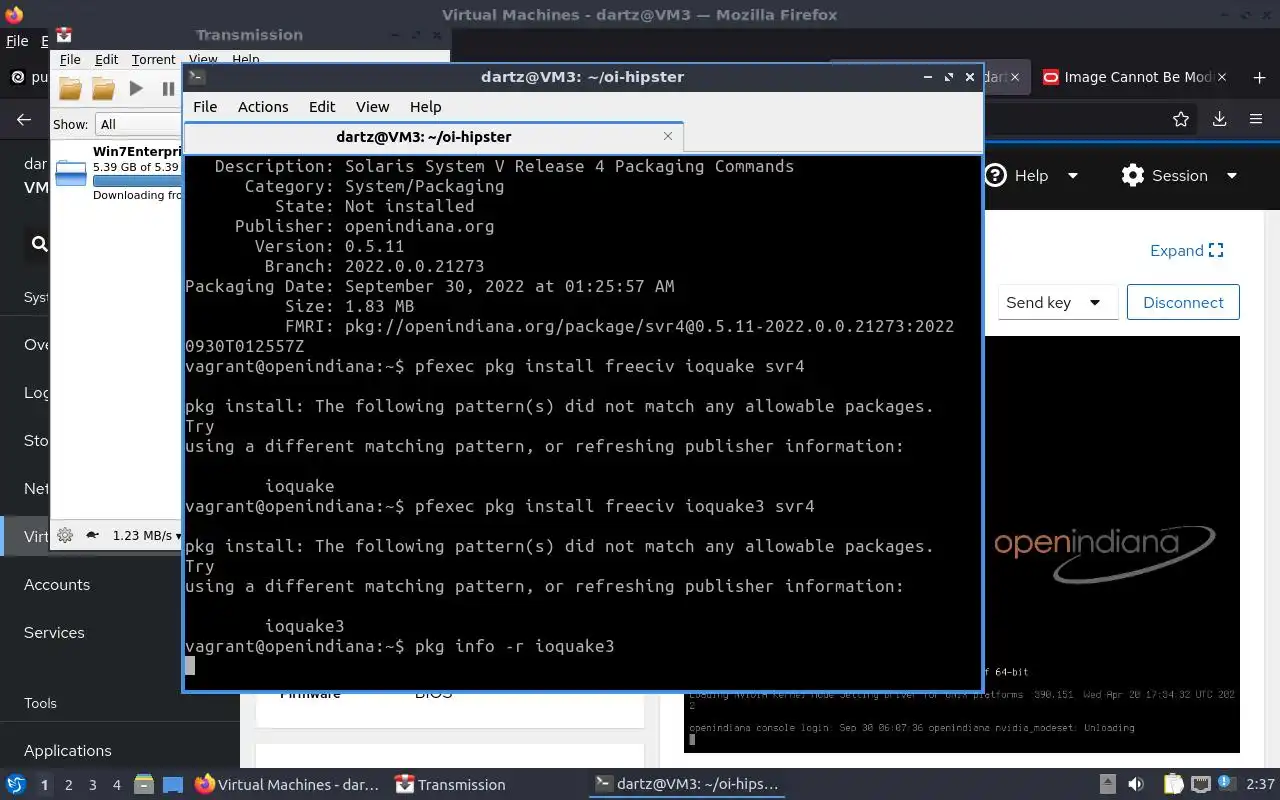Image resolution: width=1280 pixels, height=800 pixels.
Task: Open the Firefox downloads panel
Action: (1219, 119)
